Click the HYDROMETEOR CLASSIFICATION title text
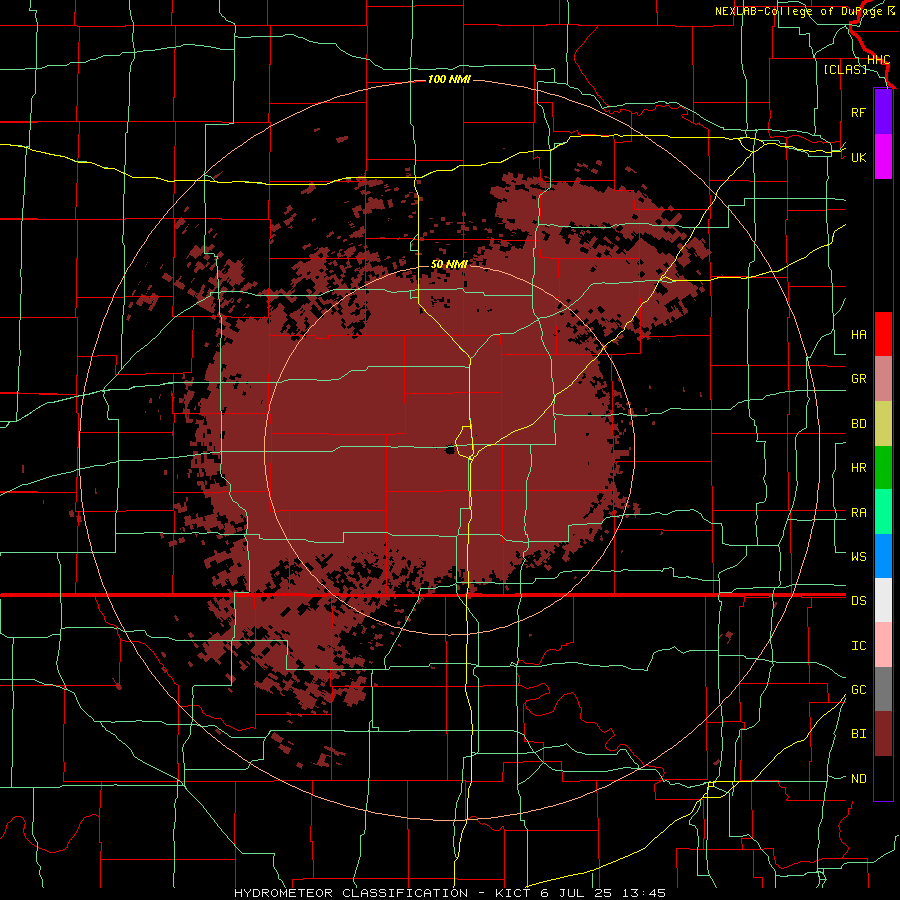 click(351, 893)
